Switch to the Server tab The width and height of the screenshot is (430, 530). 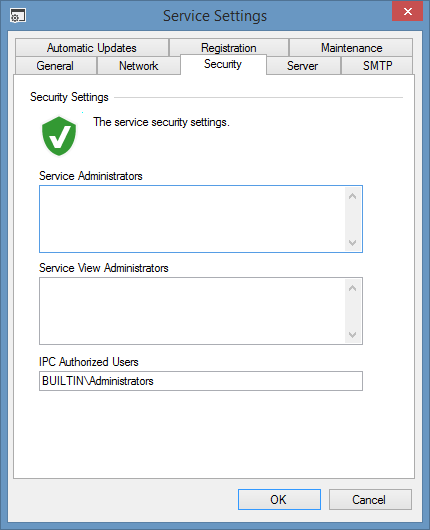[303, 66]
